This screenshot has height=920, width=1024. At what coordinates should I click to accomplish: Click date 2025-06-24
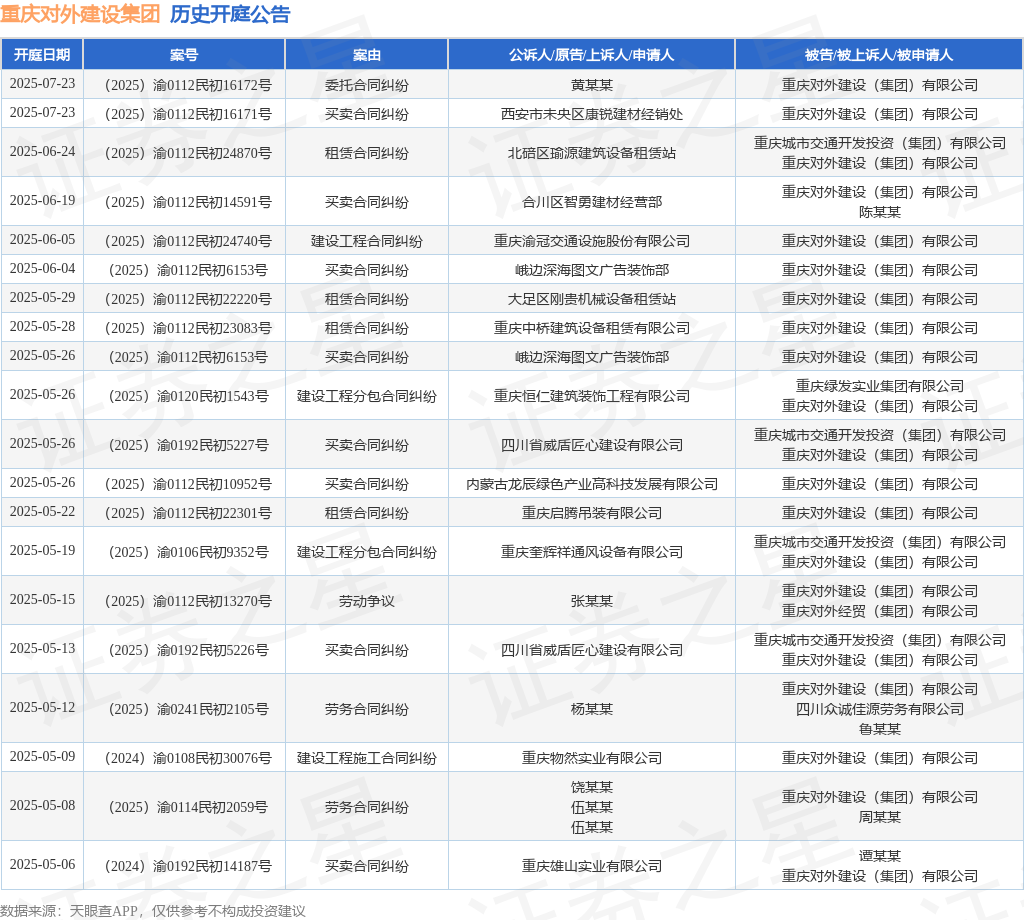tap(42, 151)
